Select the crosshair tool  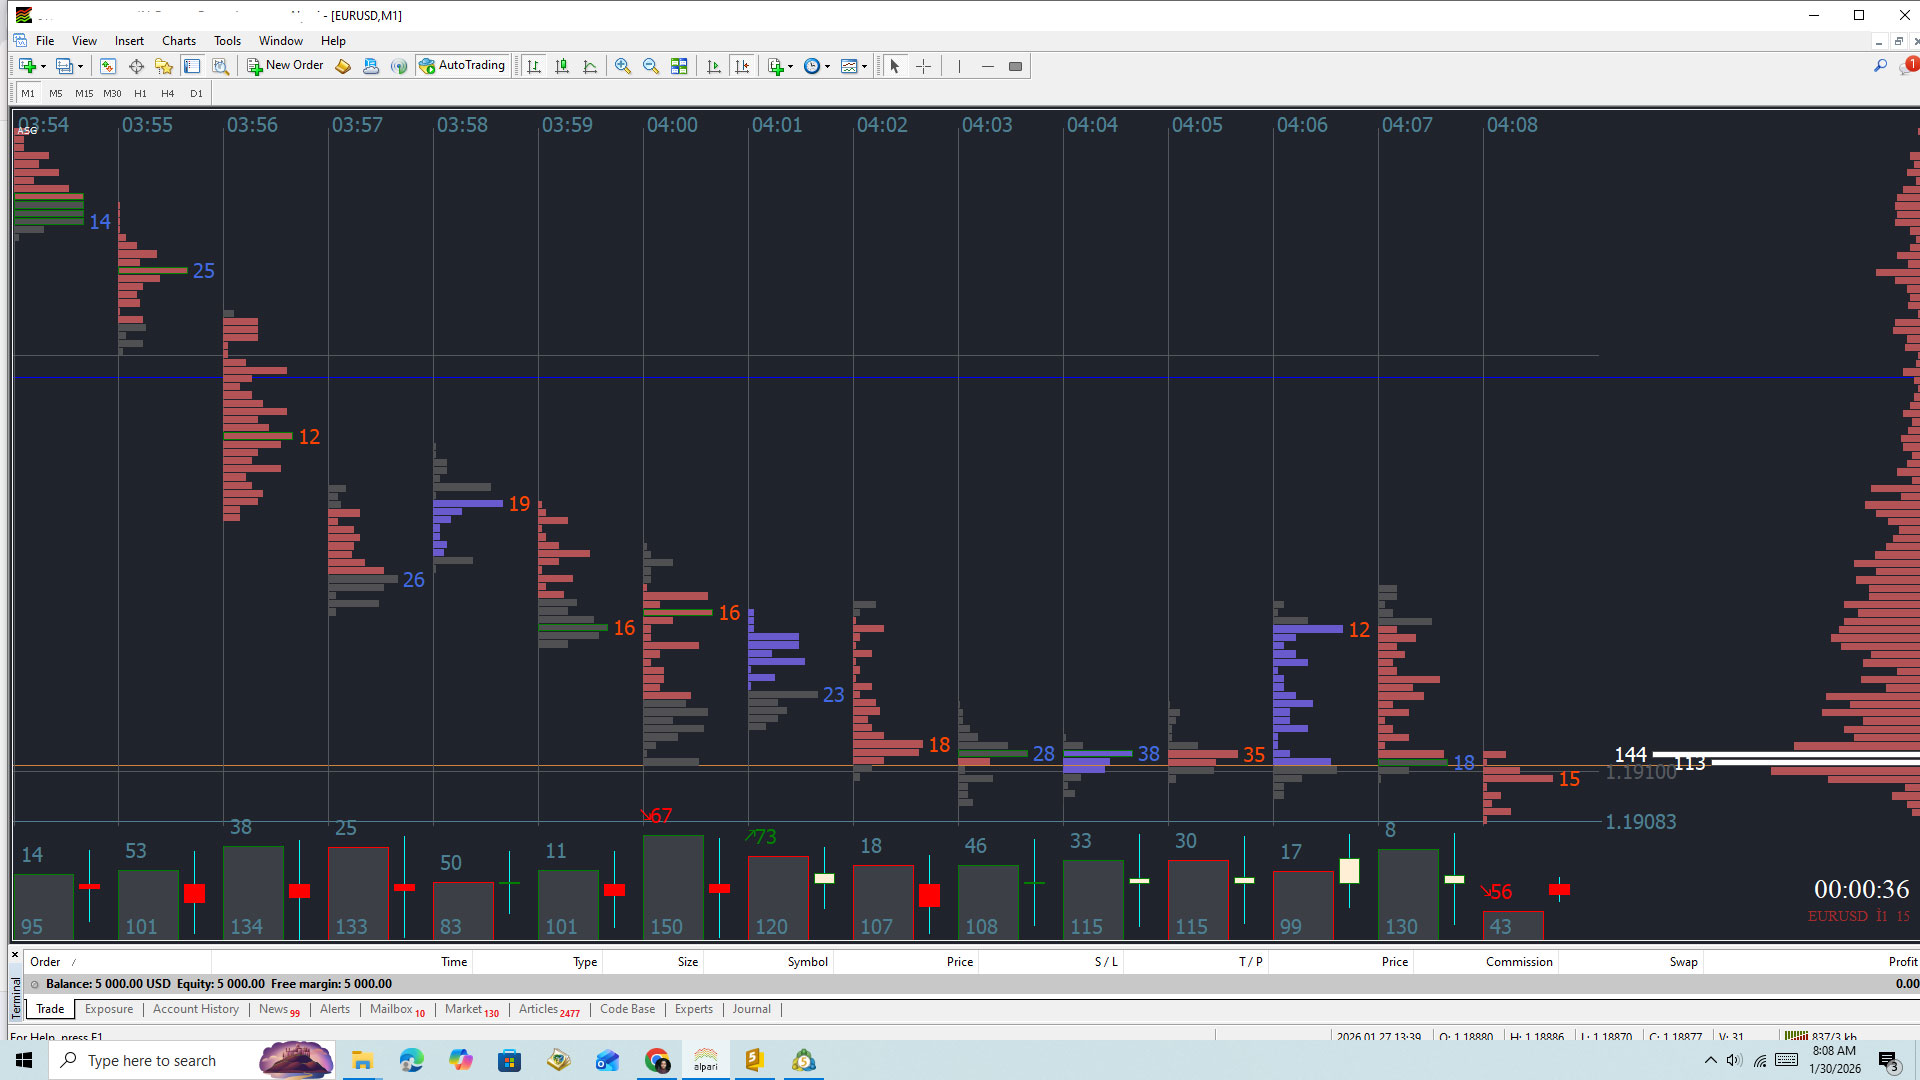923,66
